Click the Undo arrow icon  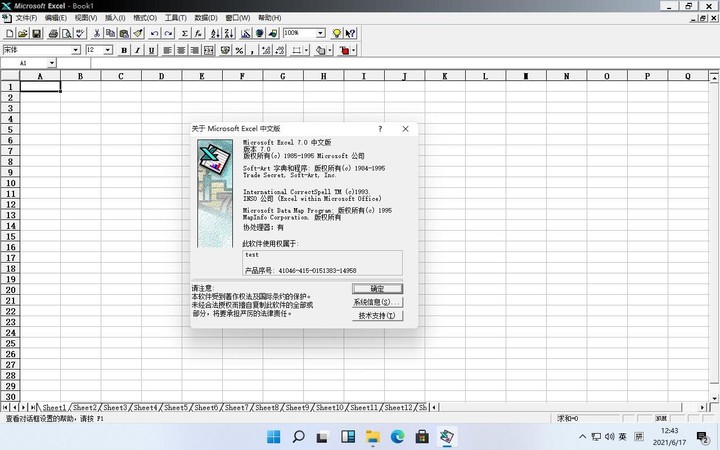(x=155, y=33)
